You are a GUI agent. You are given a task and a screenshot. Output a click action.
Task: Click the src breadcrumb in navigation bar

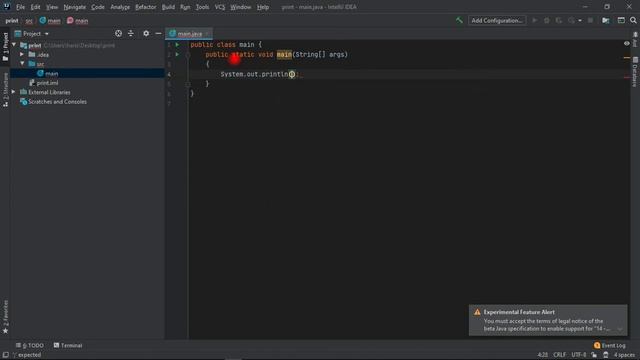click(x=29, y=20)
